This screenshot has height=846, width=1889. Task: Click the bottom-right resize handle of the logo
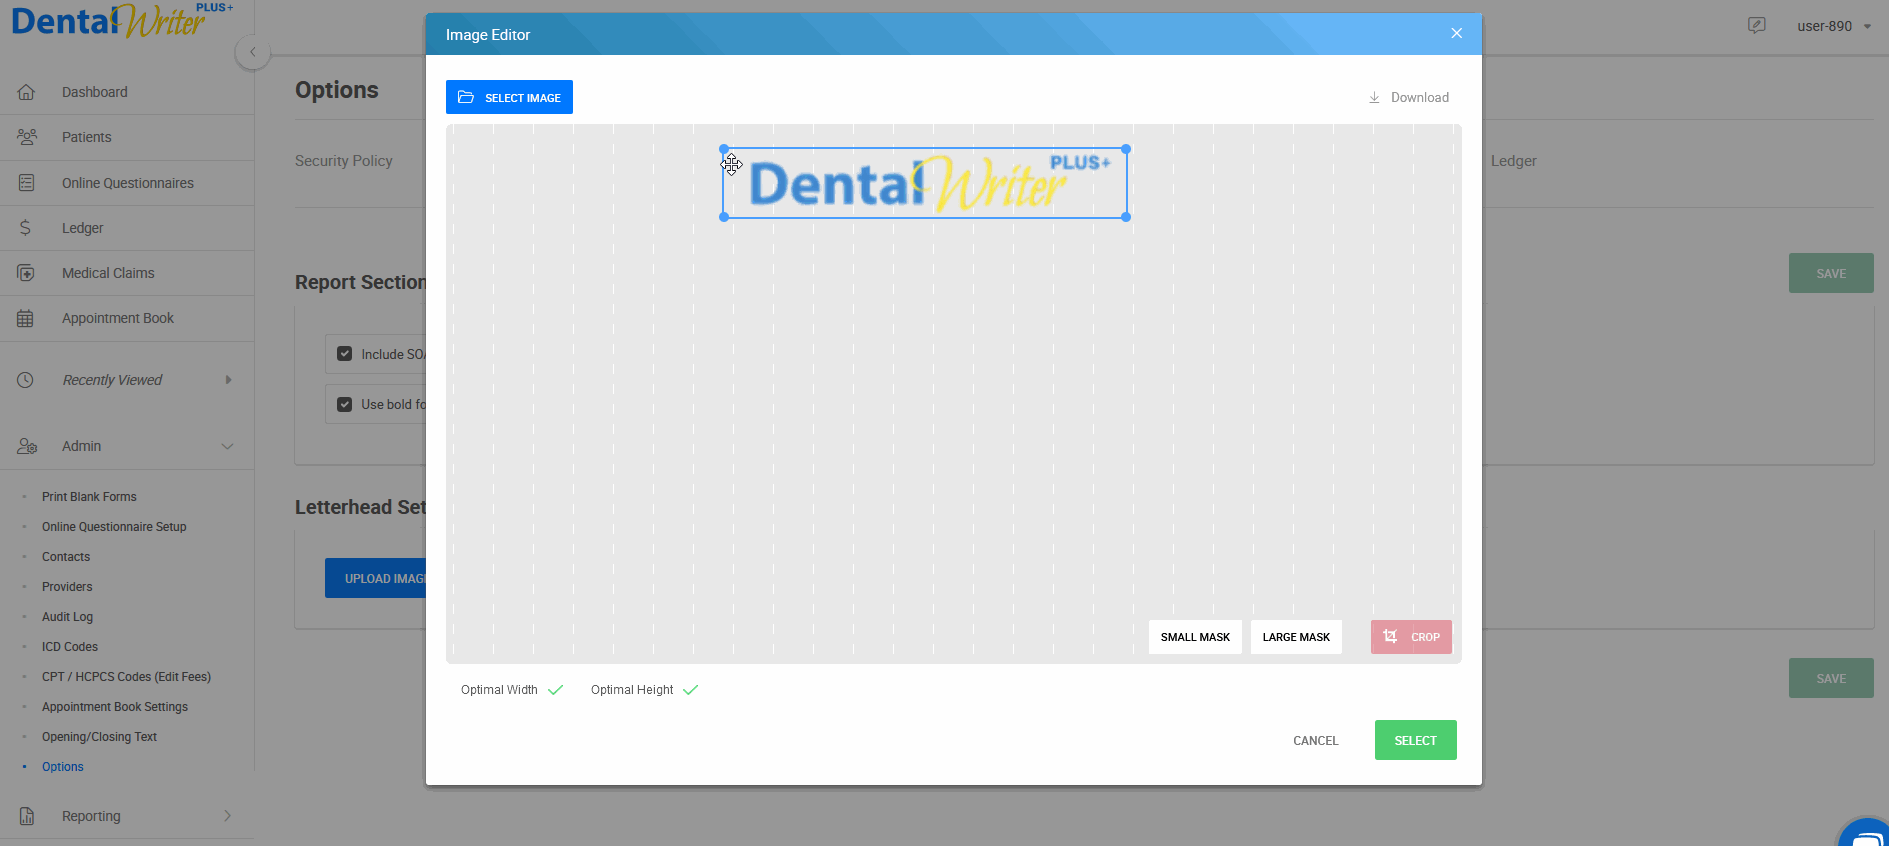(x=1126, y=217)
